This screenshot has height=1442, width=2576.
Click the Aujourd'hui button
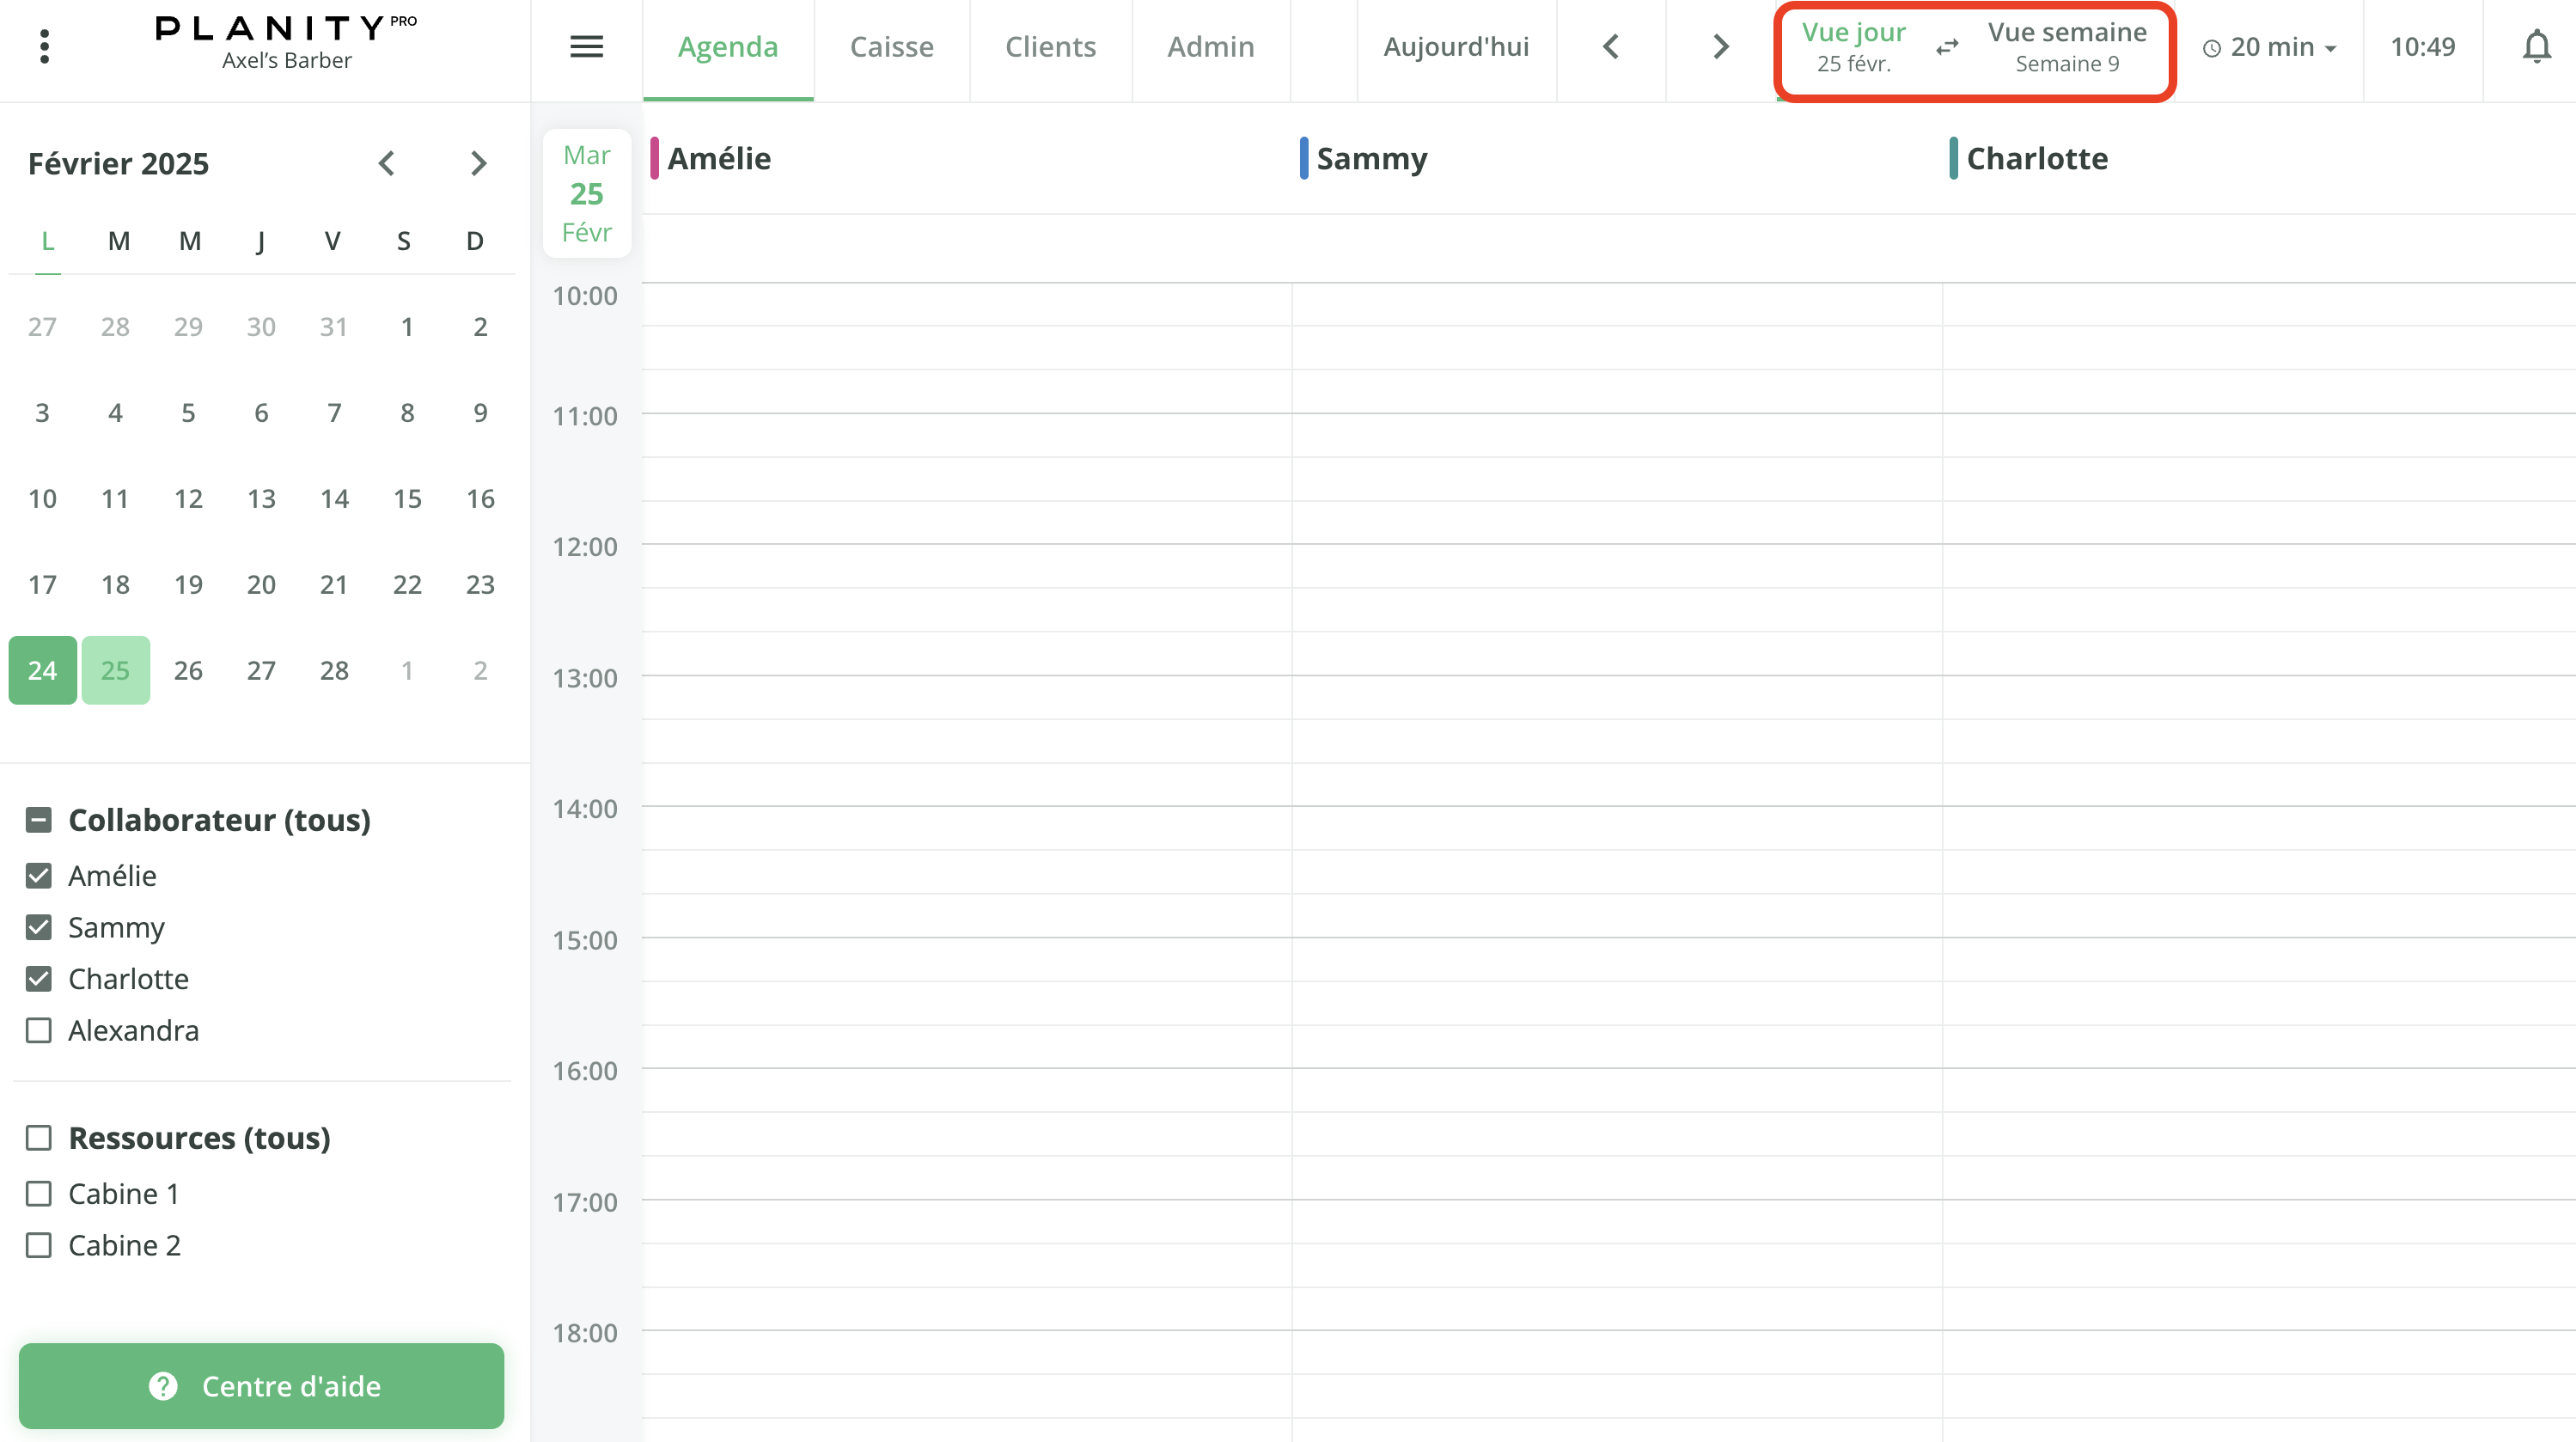click(x=1455, y=47)
